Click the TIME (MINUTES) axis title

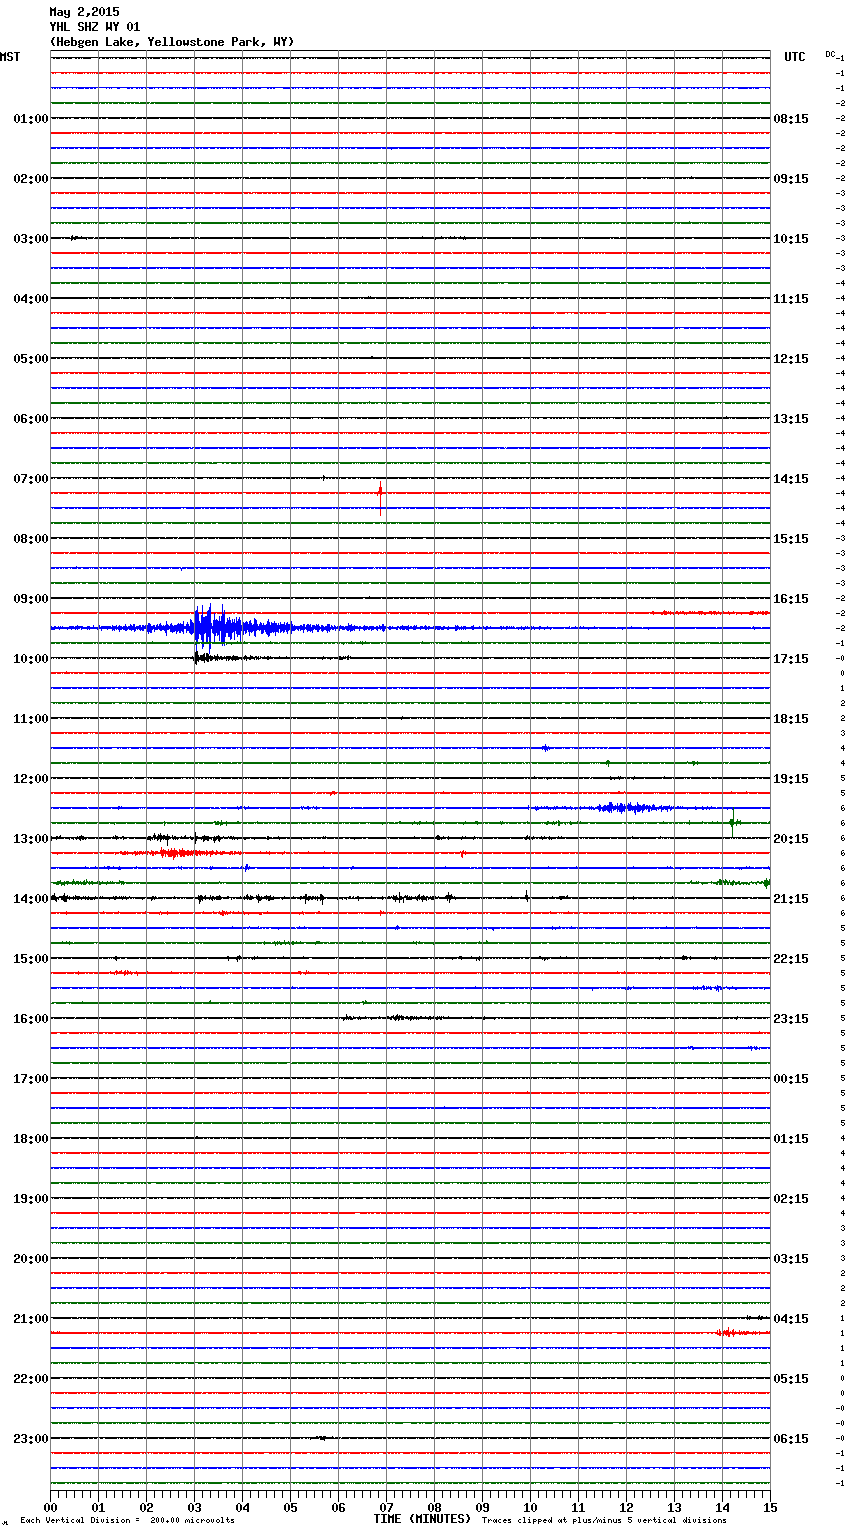(x=422, y=1519)
